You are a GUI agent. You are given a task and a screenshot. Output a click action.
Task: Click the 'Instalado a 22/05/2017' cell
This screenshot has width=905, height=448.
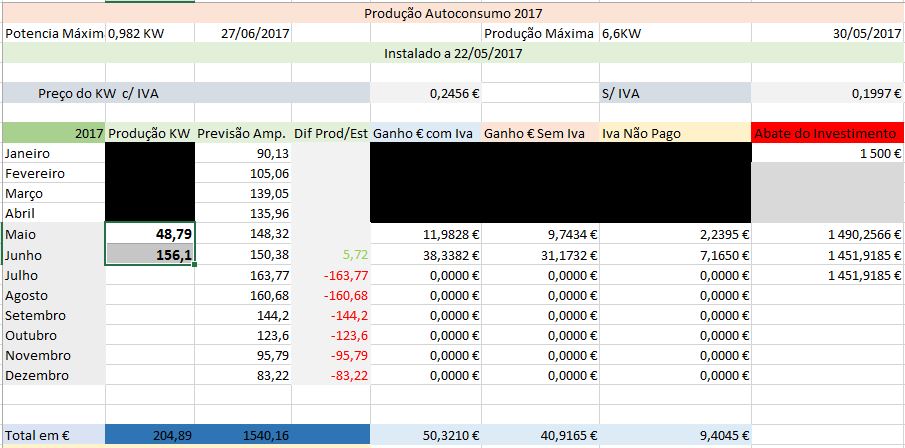click(452, 53)
